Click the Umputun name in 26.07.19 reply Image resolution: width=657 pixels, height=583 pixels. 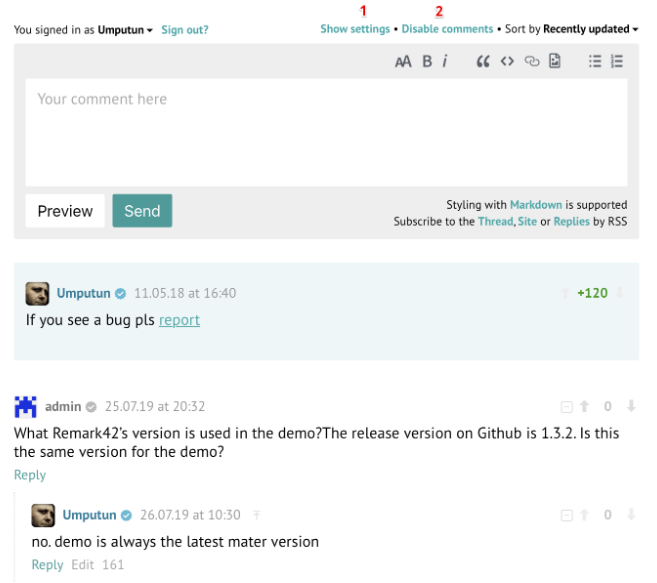pos(89,515)
